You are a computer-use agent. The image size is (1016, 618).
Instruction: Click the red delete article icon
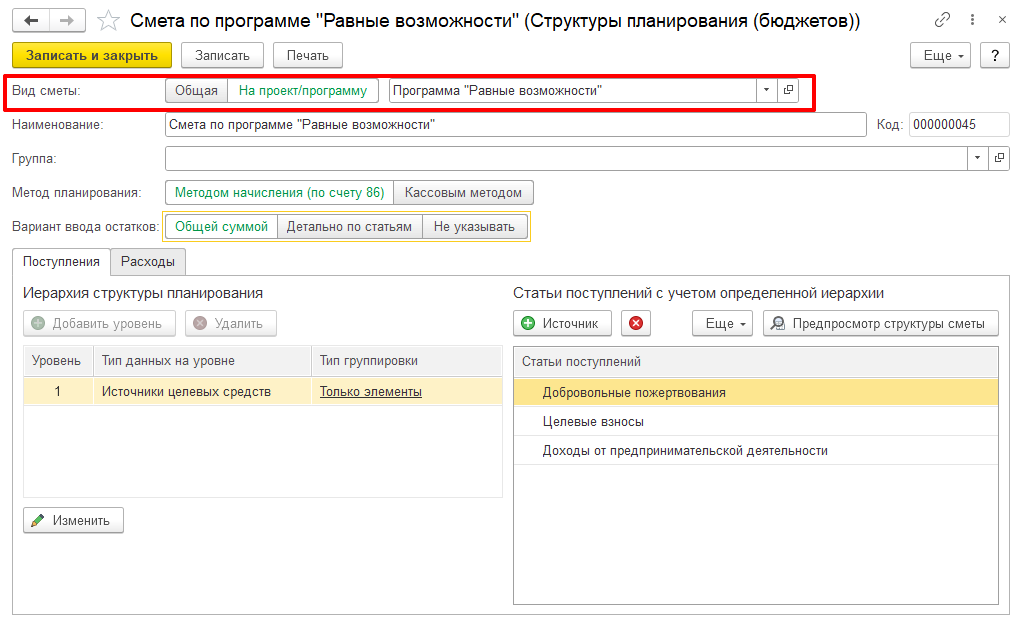click(636, 323)
